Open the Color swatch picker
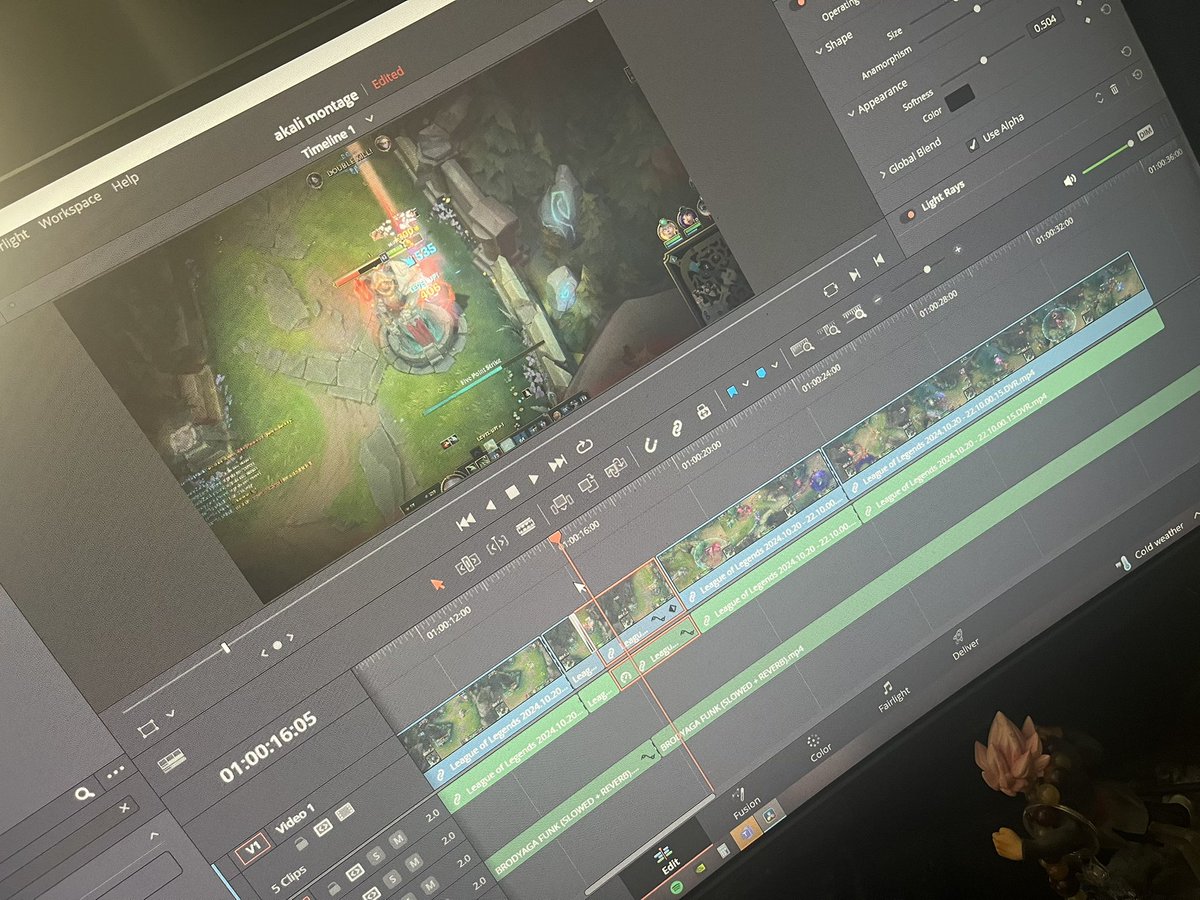Screen dimensions: 1200x900 (x=960, y=97)
